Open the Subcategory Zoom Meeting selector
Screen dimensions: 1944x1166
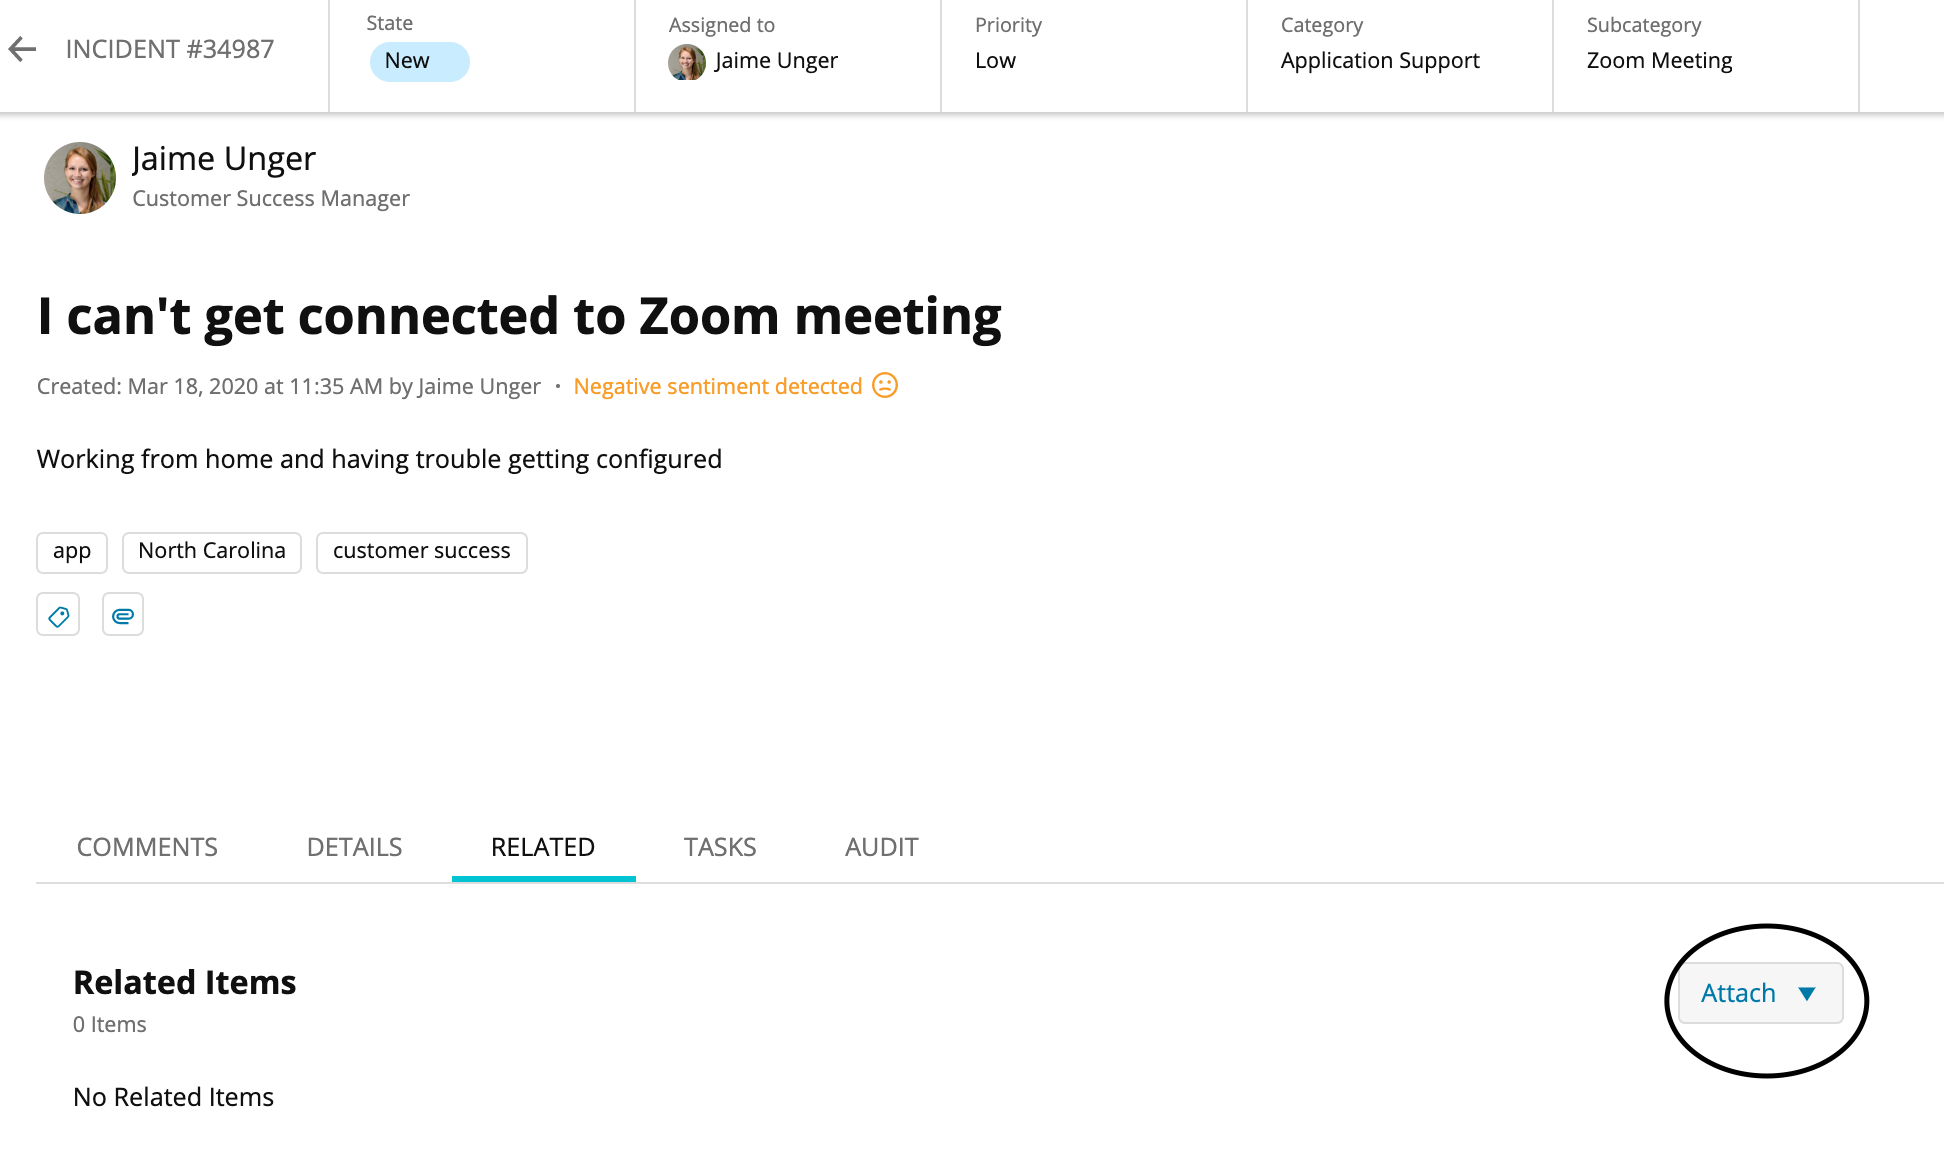(x=1658, y=60)
